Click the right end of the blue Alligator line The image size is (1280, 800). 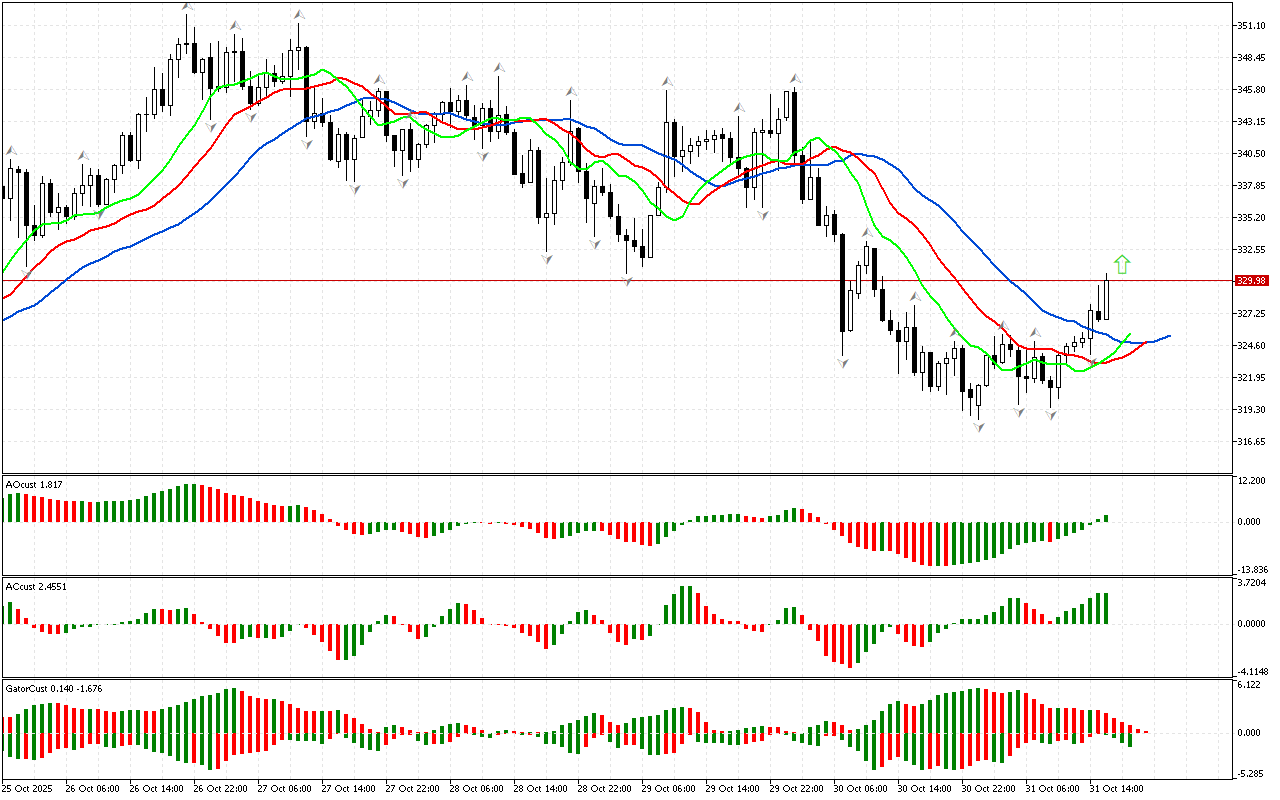tap(1167, 336)
